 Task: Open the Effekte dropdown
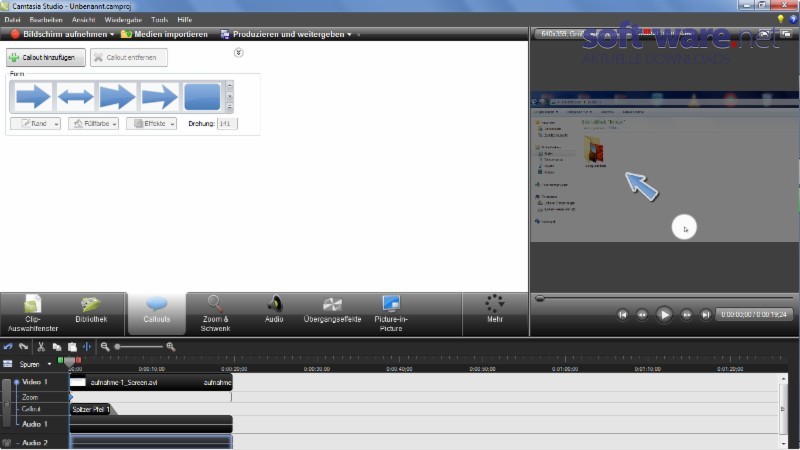tap(152, 123)
